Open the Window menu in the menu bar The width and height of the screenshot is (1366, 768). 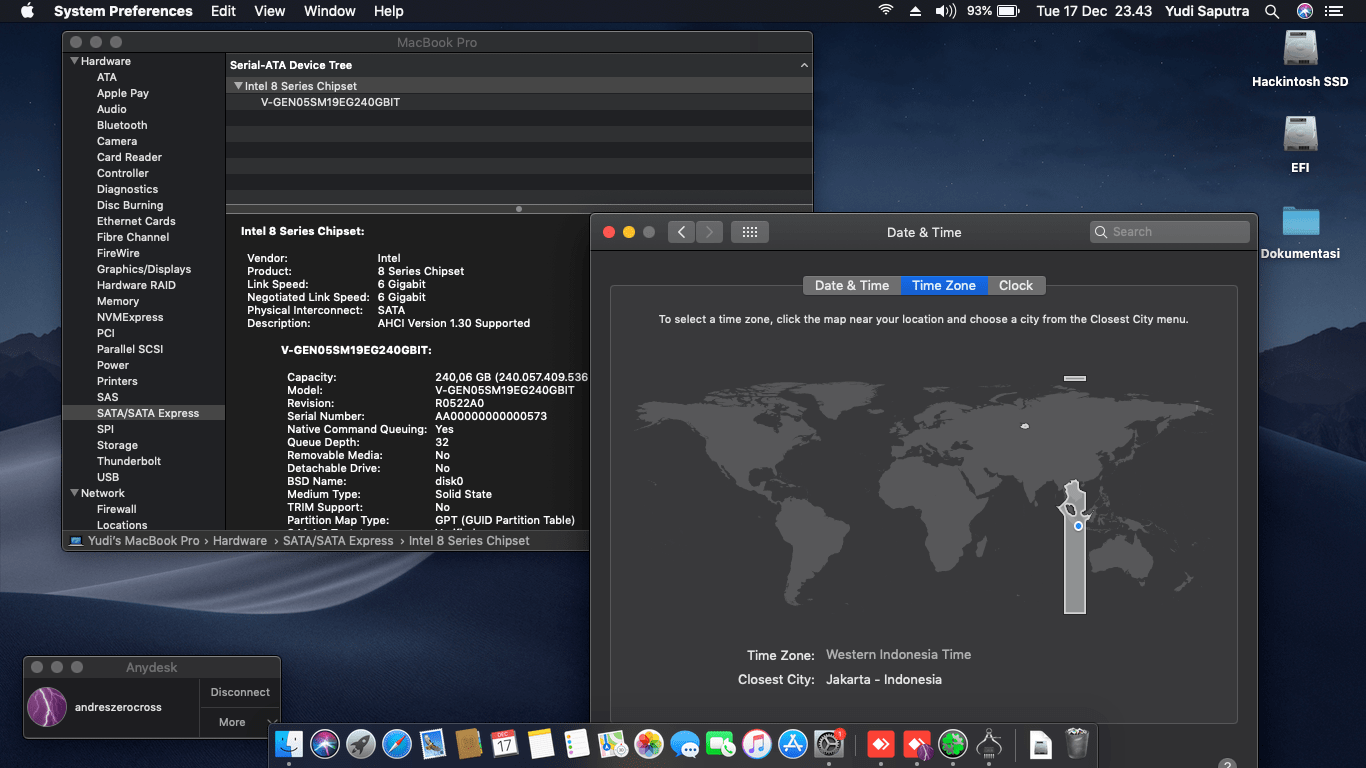[x=329, y=11]
